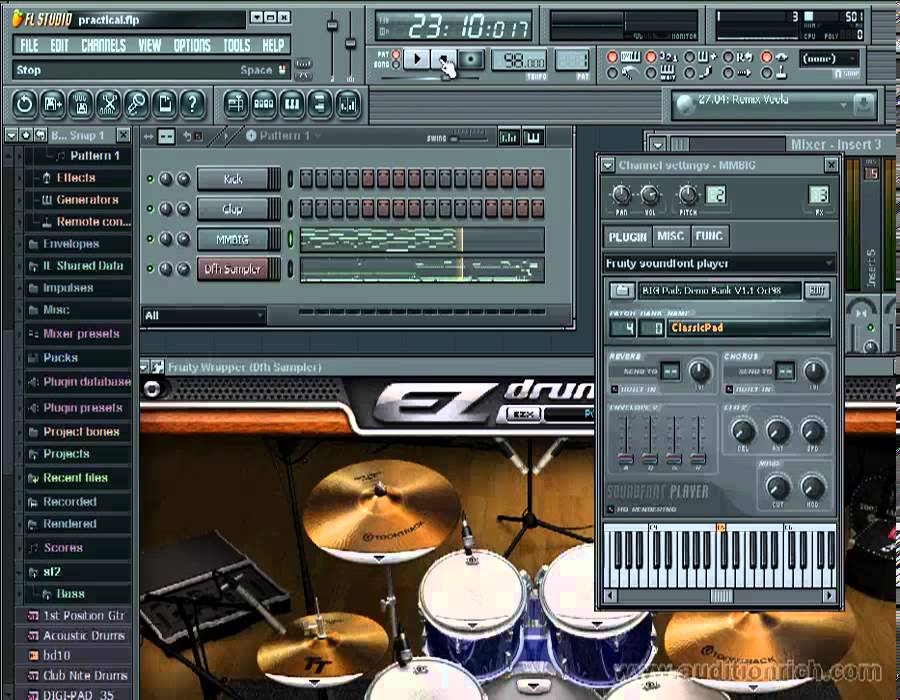This screenshot has height=700, width=900.
Task: Click the Dfh Sampler channel button
Action: click(x=233, y=269)
